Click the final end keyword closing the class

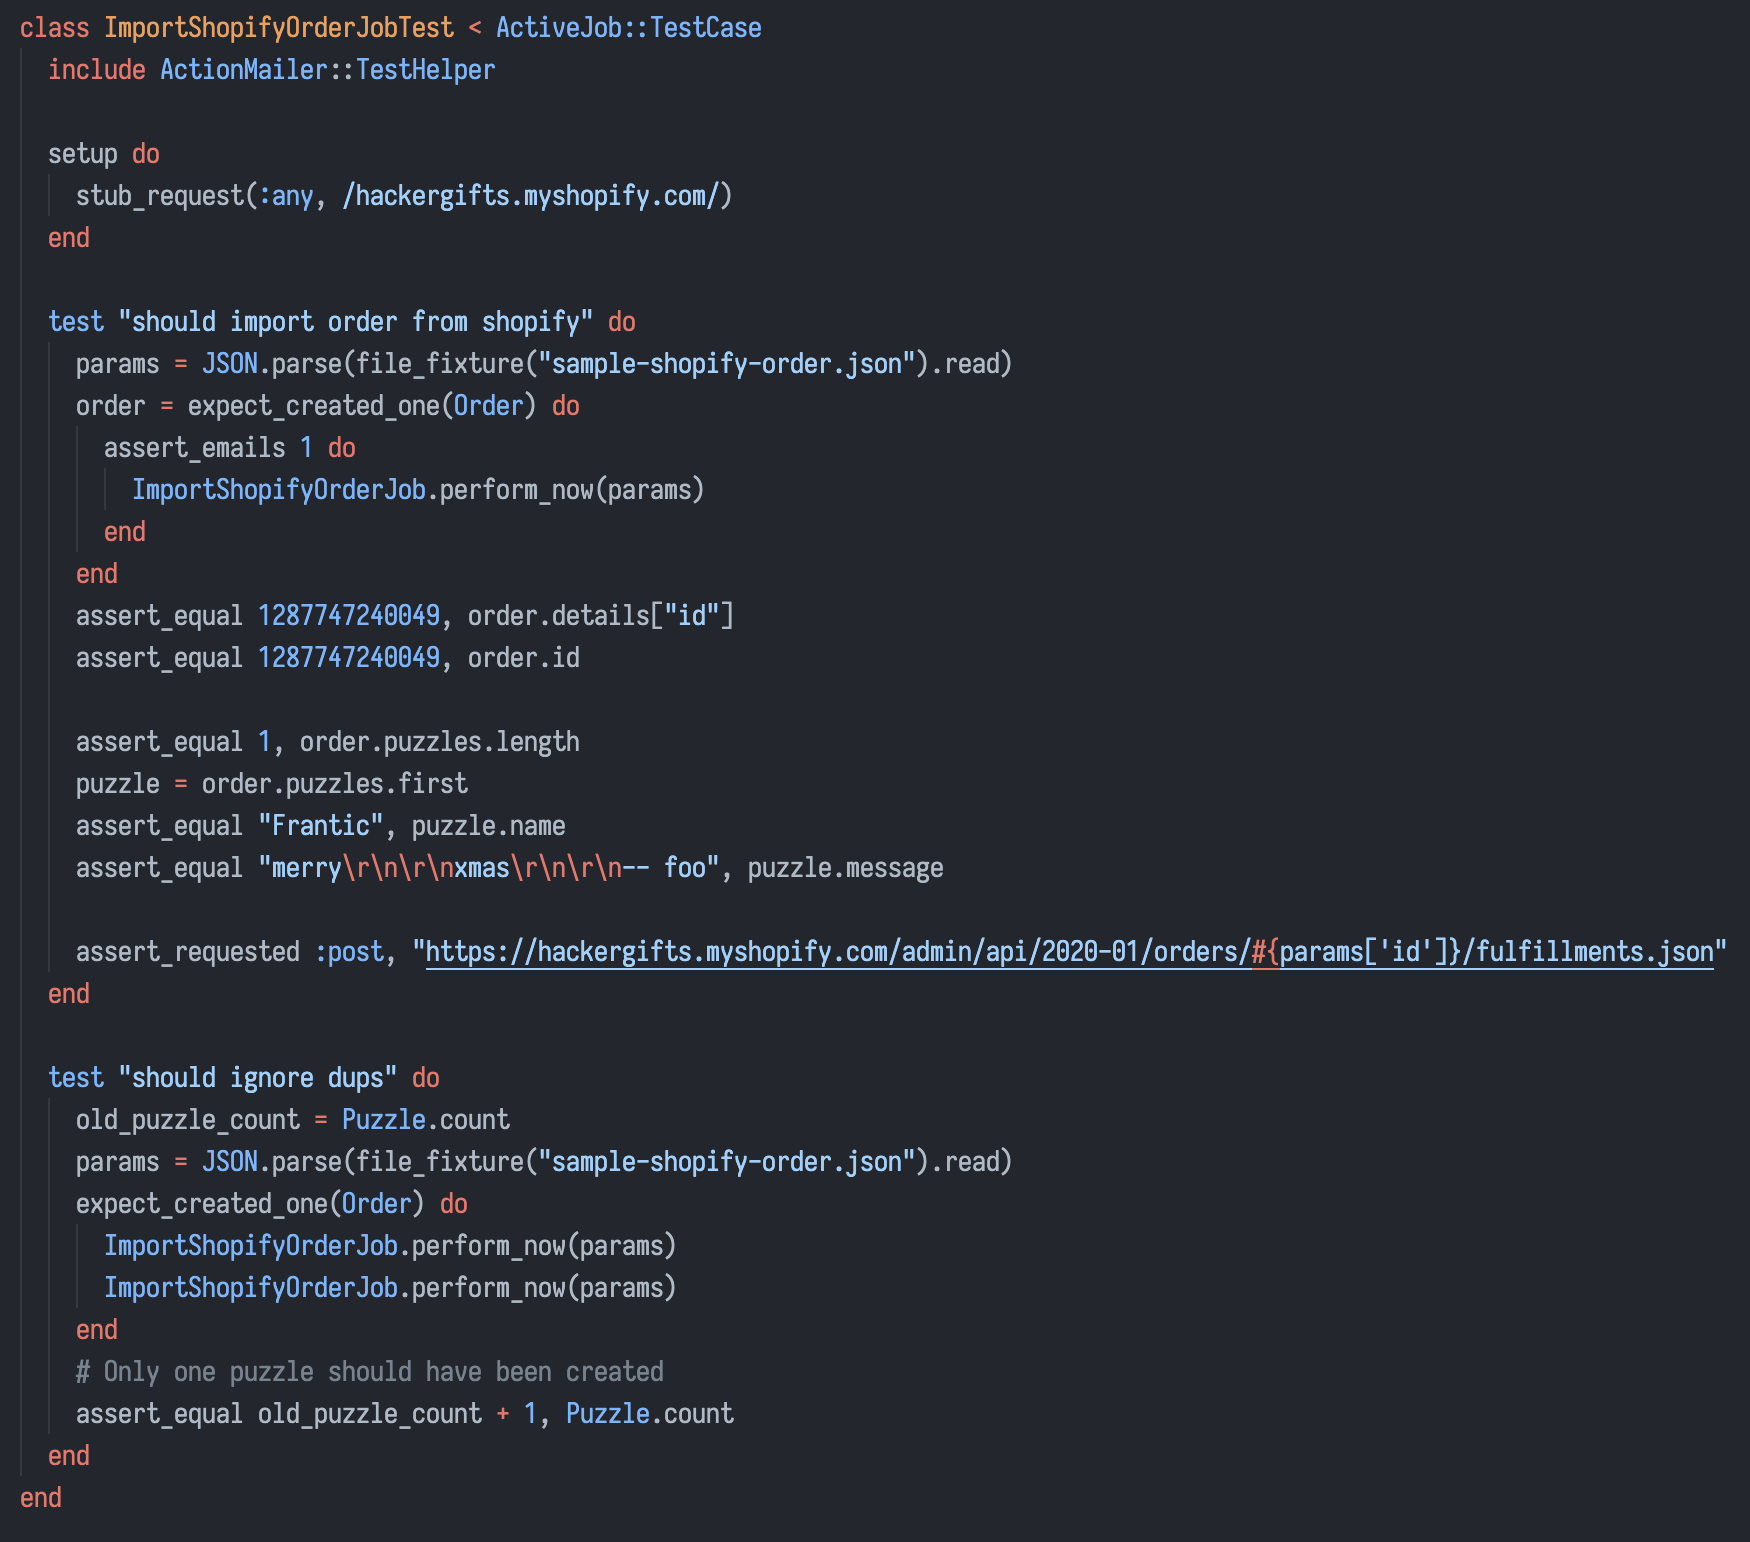[x=41, y=1498]
